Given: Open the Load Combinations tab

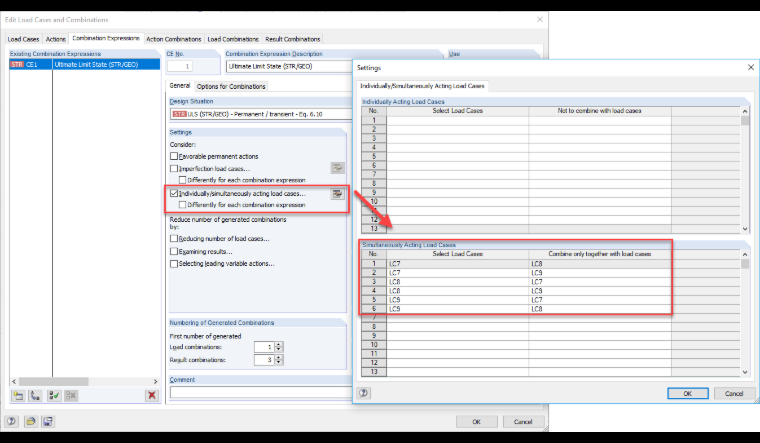Looking at the screenshot, I should [233, 39].
